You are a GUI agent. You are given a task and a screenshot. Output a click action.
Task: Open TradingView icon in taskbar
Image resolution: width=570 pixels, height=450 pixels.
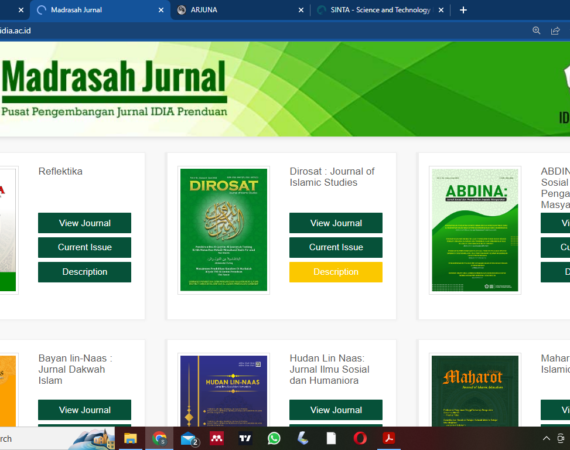(x=245, y=438)
